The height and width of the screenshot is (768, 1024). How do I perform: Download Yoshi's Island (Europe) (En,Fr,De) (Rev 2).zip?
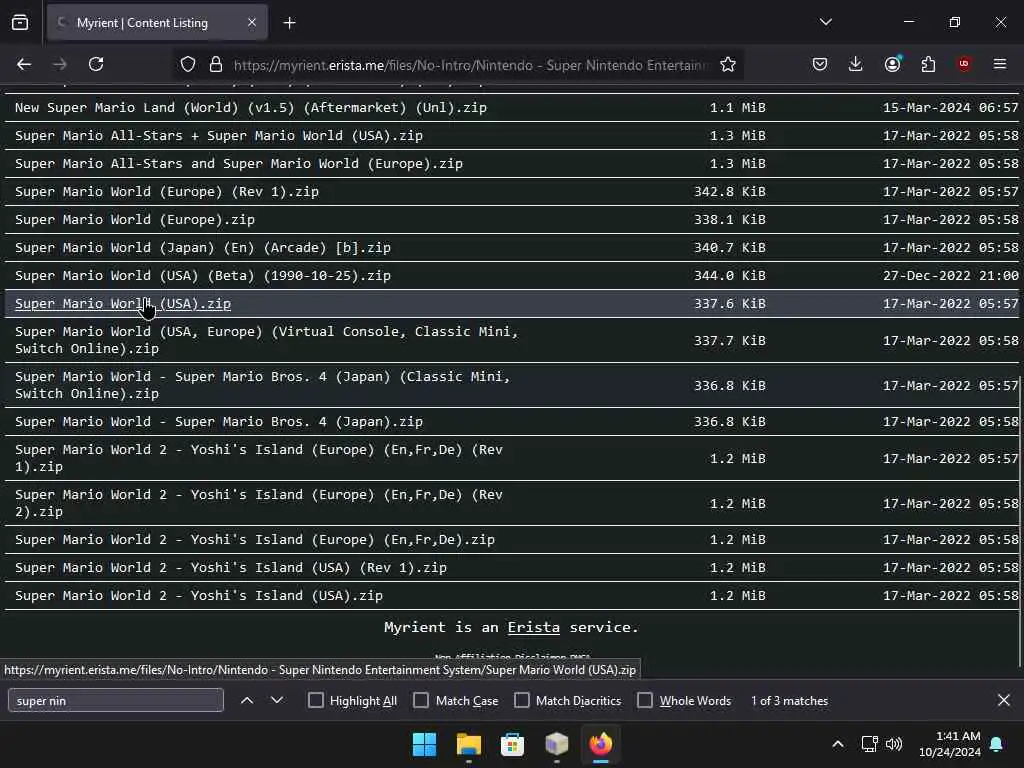pos(259,504)
